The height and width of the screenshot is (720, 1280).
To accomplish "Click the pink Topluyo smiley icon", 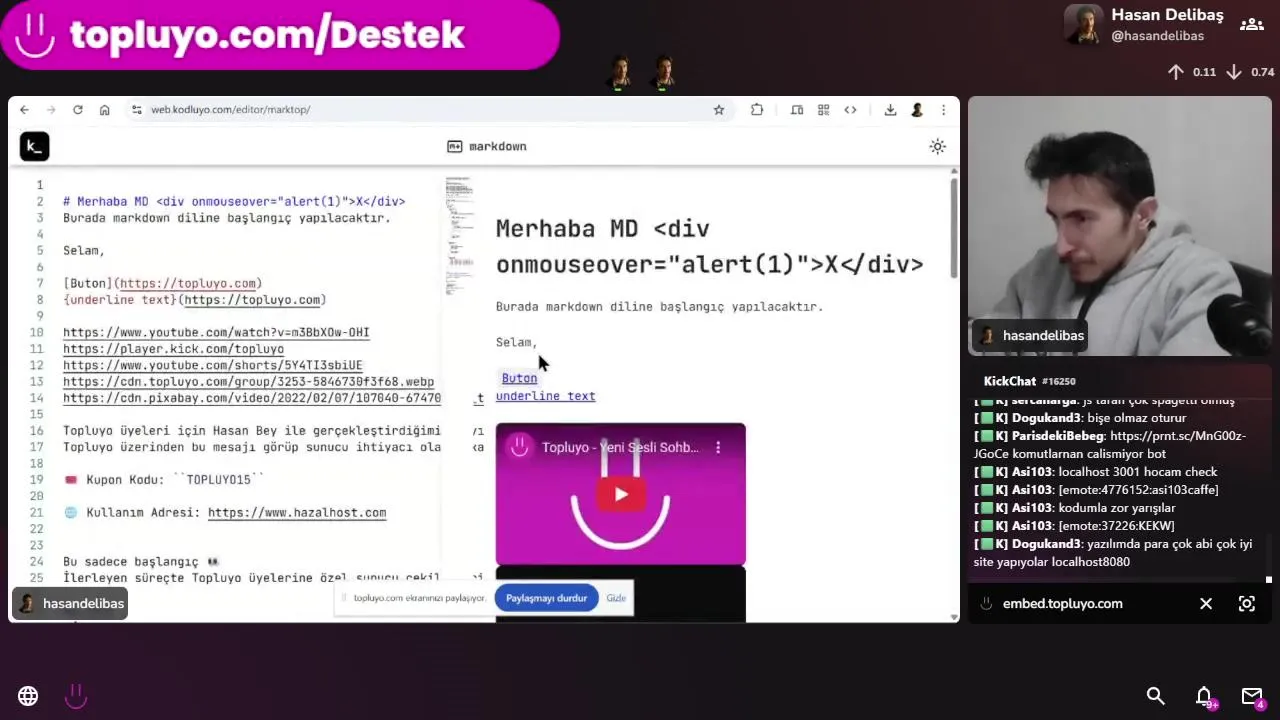I will point(76,696).
